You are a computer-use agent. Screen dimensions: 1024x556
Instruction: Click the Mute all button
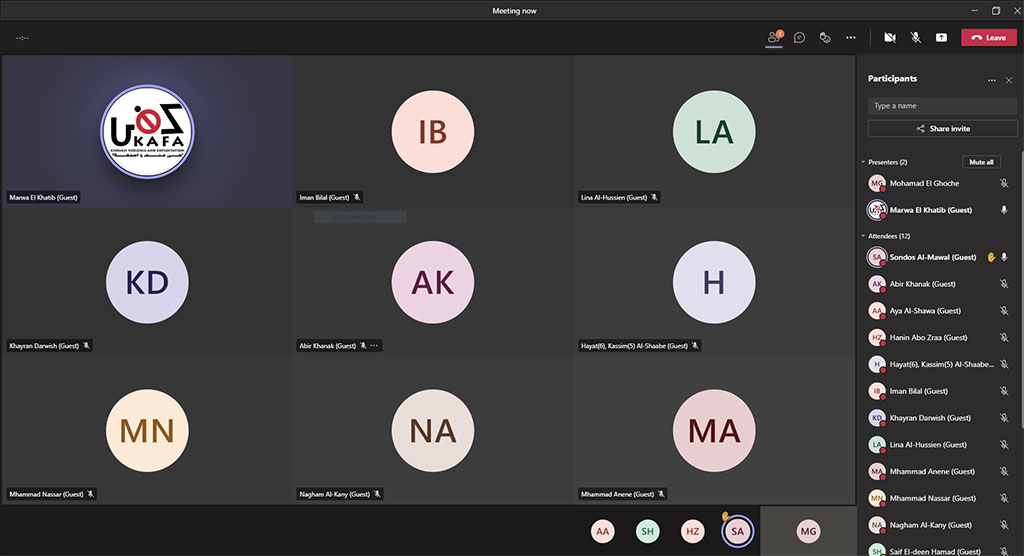[x=980, y=162]
